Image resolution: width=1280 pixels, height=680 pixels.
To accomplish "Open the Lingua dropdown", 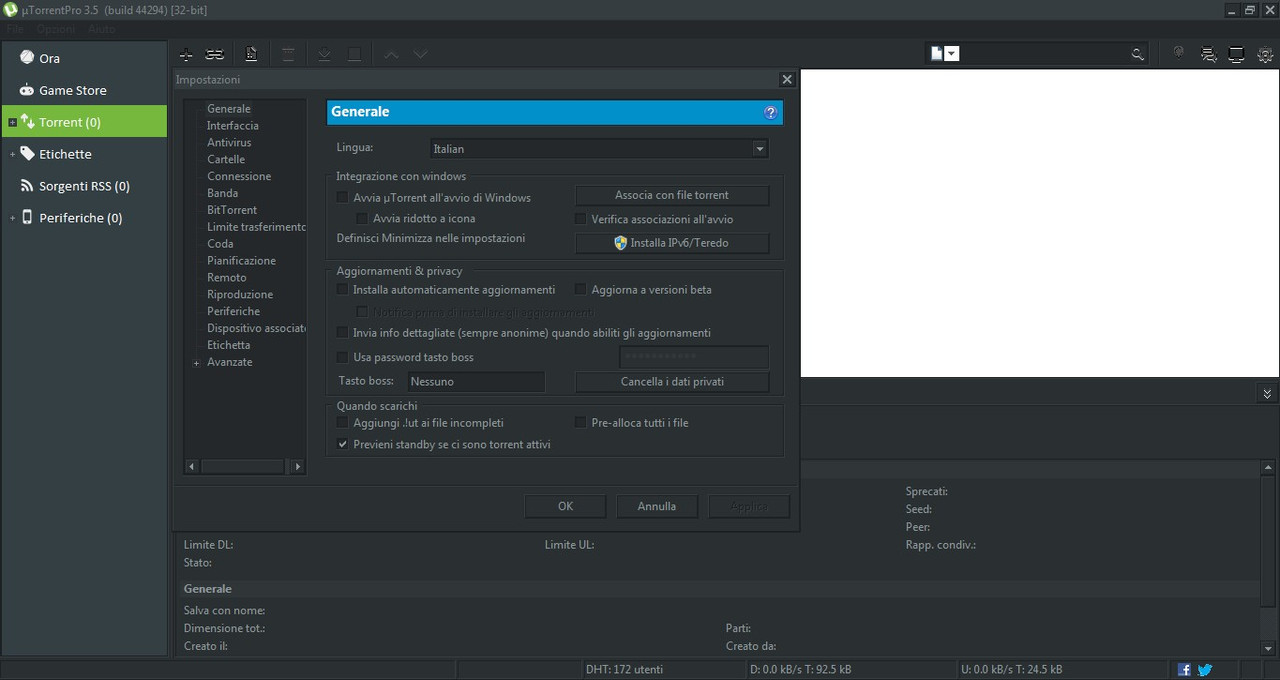I will (x=599, y=149).
